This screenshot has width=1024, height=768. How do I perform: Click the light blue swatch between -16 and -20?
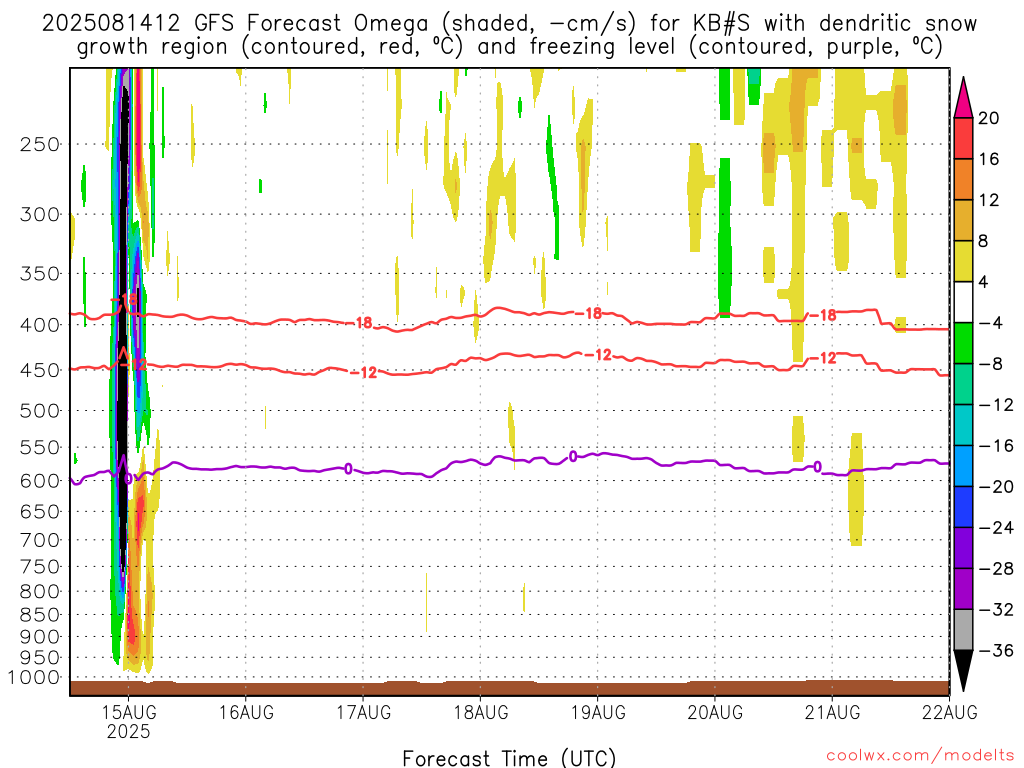click(x=963, y=466)
